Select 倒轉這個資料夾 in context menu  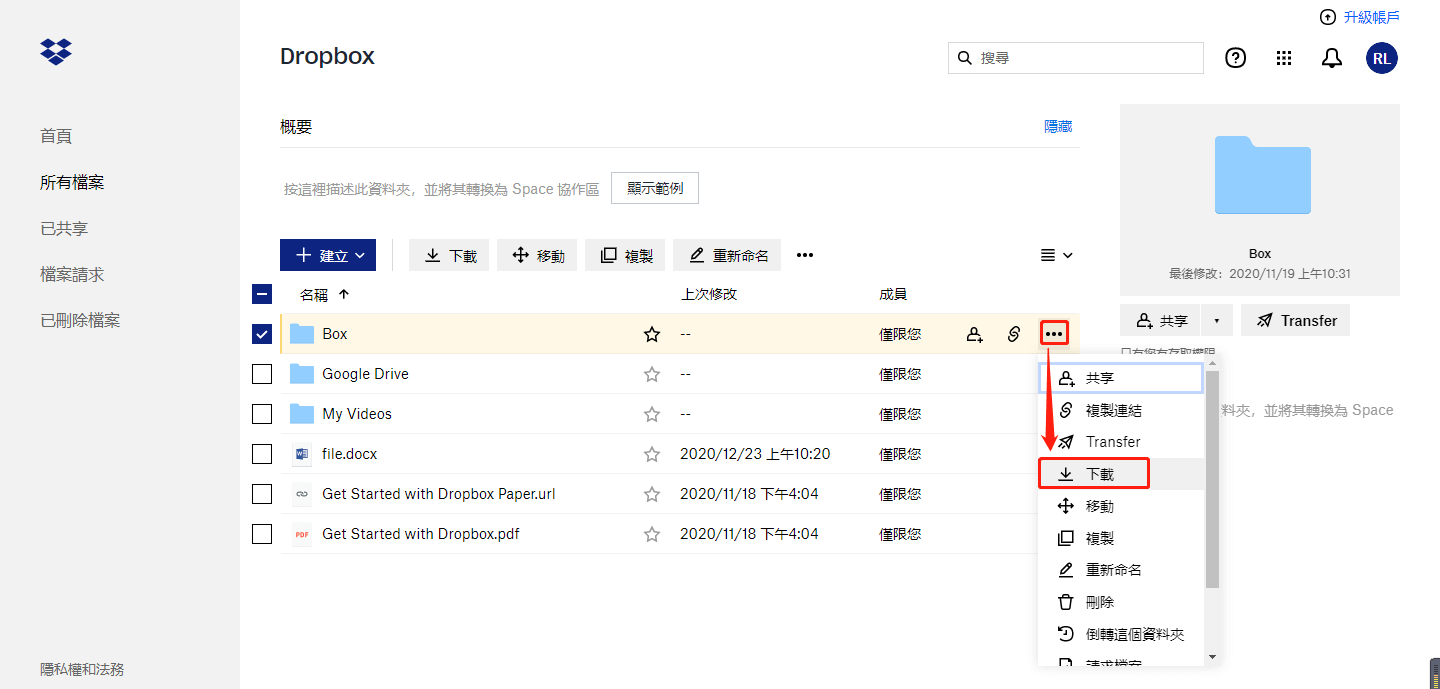click(1121, 634)
